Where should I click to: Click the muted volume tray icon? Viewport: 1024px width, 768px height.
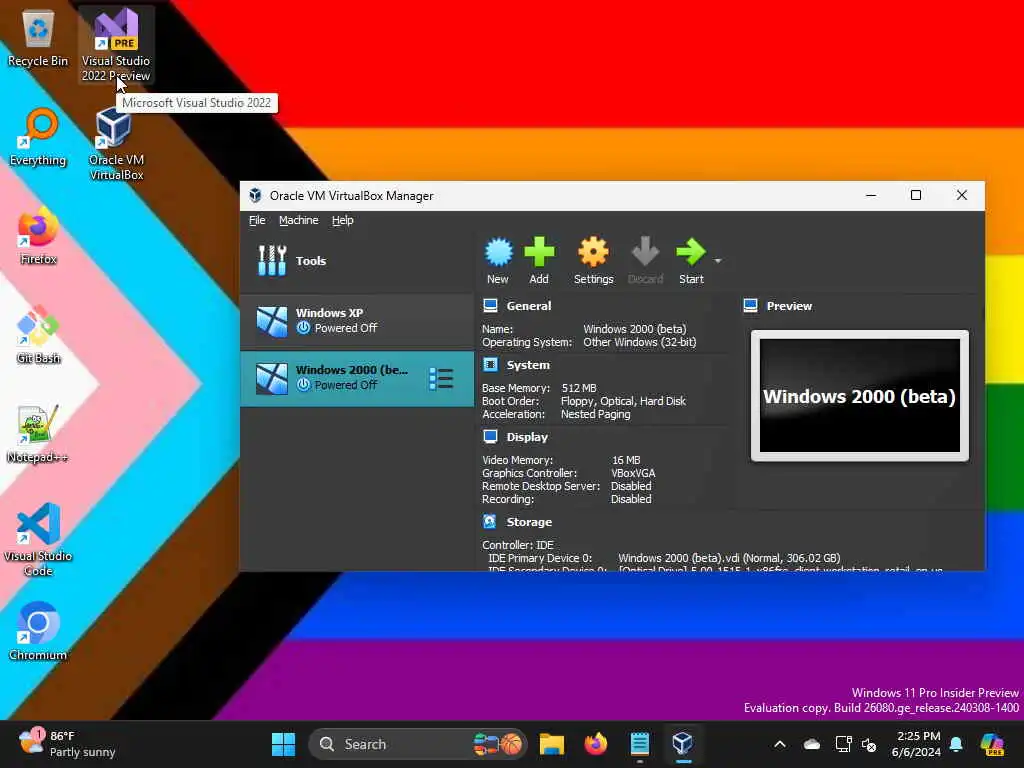[x=869, y=744]
